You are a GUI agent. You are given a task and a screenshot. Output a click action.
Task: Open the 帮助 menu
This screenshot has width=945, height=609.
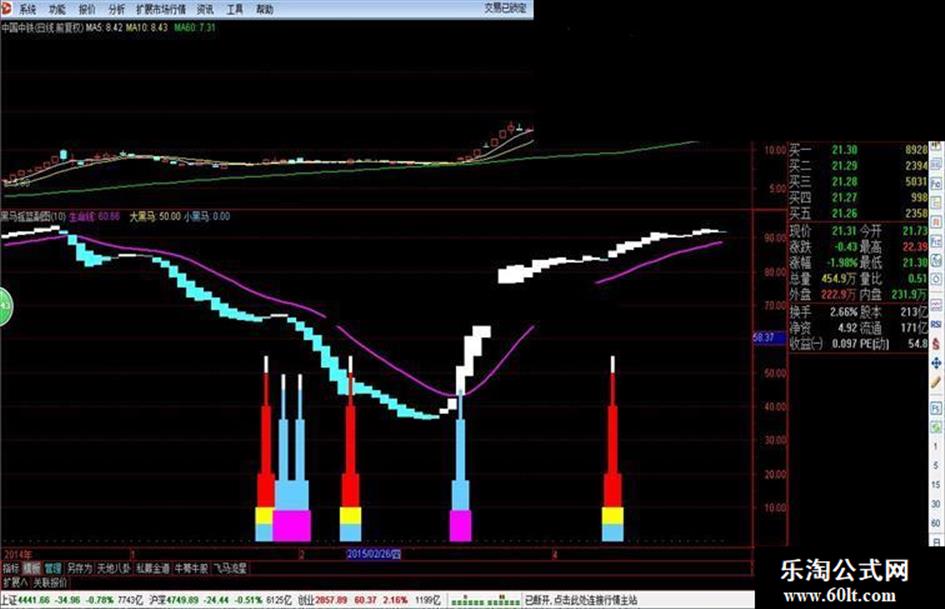[x=265, y=9]
